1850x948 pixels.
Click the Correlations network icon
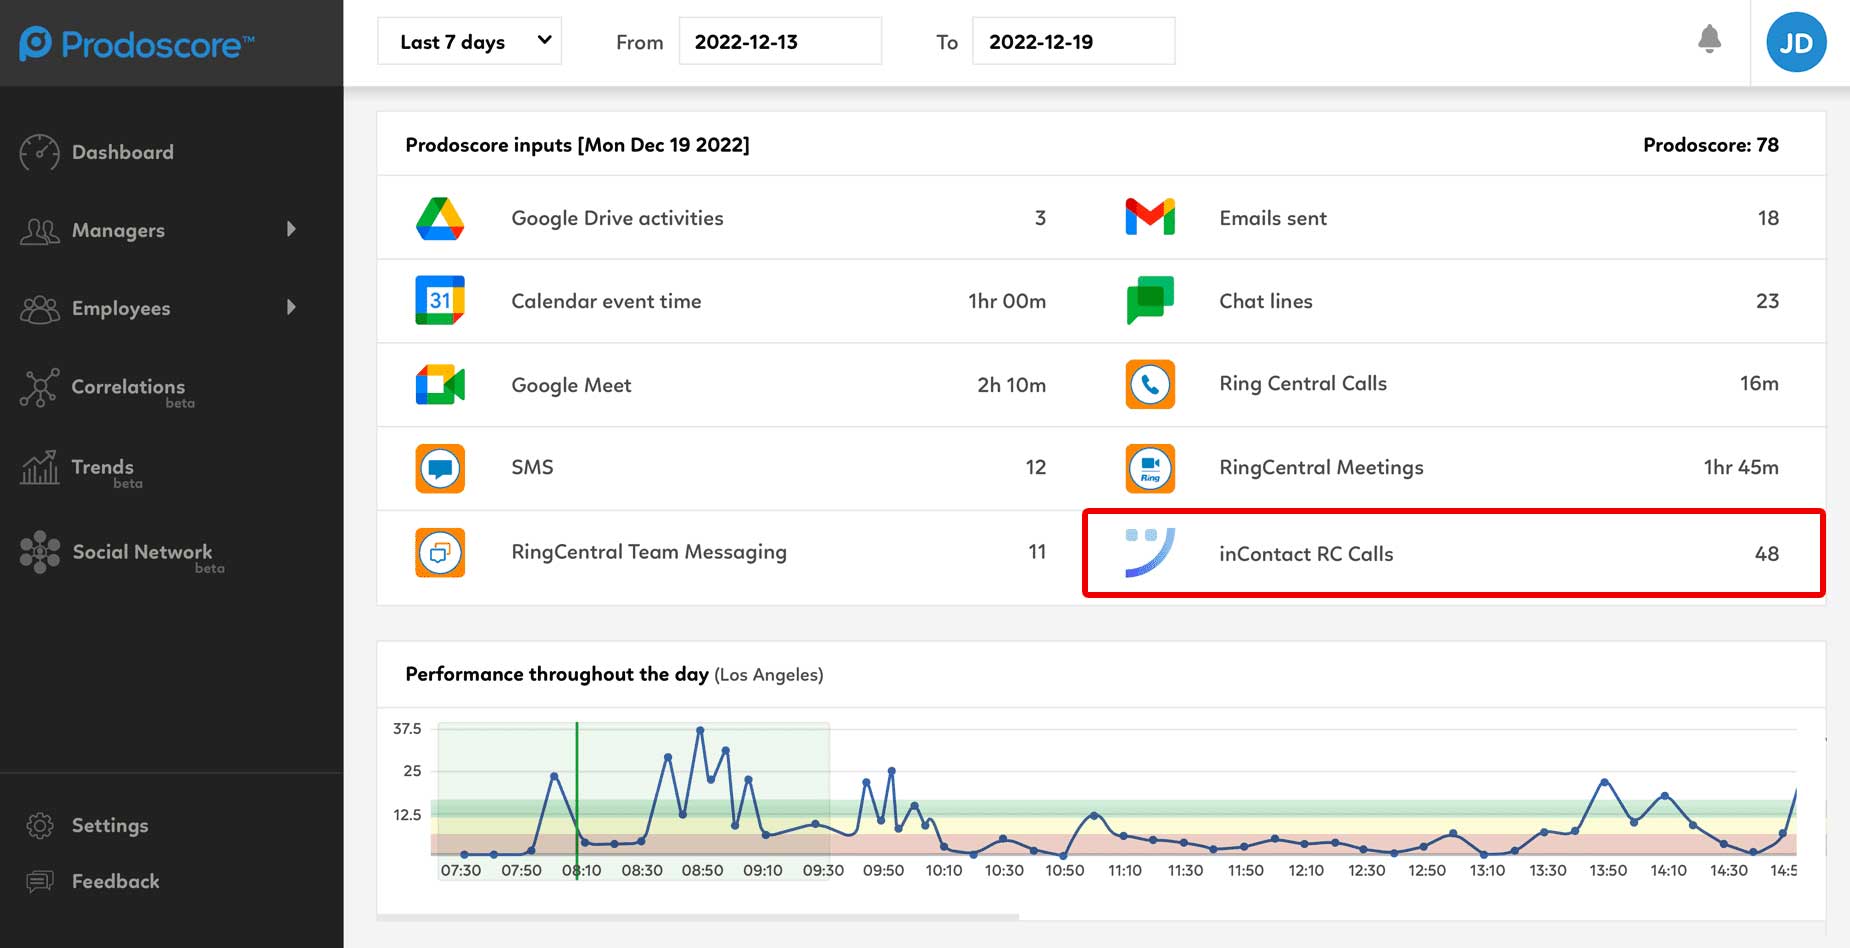pos(39,388)
